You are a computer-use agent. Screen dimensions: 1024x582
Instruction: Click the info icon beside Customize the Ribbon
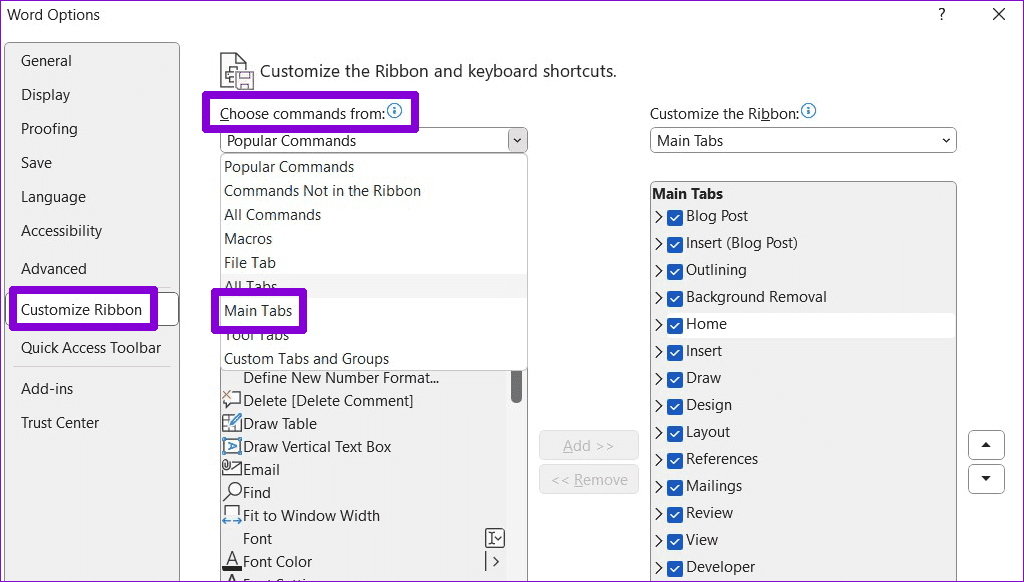(x=808, y=110)
